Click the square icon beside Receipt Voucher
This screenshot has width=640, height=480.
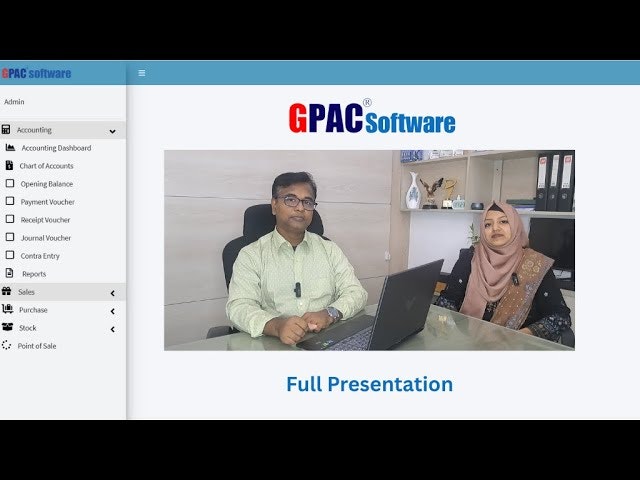coord(10,219)
